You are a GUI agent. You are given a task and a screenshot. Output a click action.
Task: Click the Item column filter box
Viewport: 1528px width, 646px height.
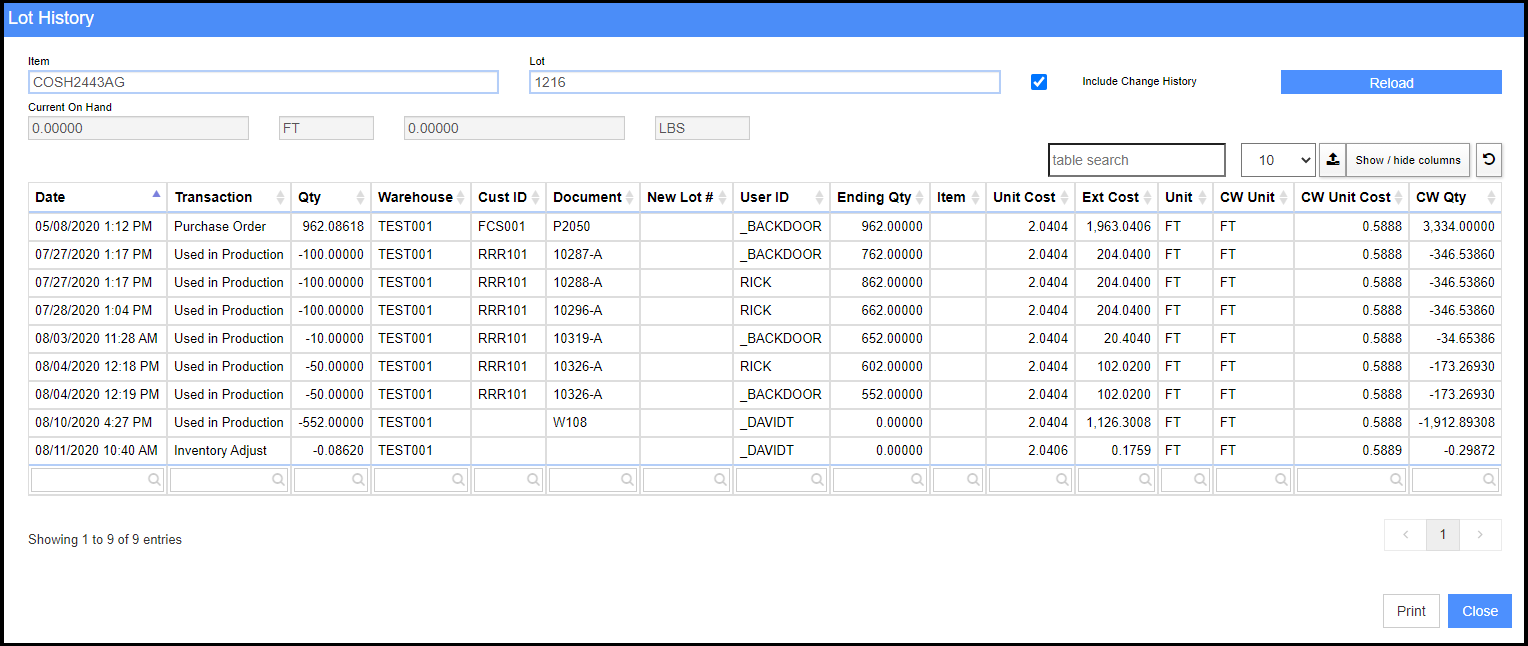[958, 480]
